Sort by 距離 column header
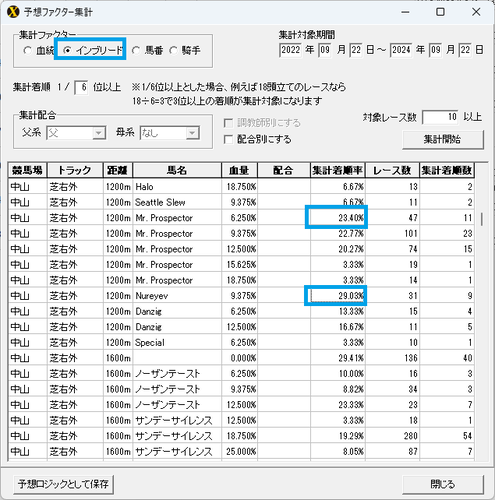Image resolution: width=495 pixels, height=500 pixels. [x=118, y=171]
